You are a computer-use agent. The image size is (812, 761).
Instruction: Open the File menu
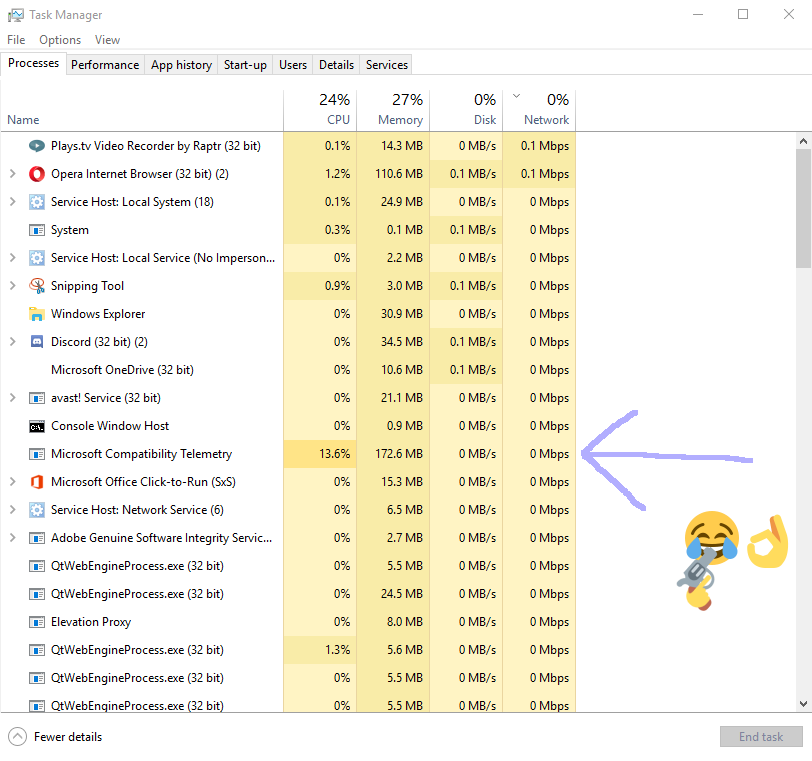[16, 40]
